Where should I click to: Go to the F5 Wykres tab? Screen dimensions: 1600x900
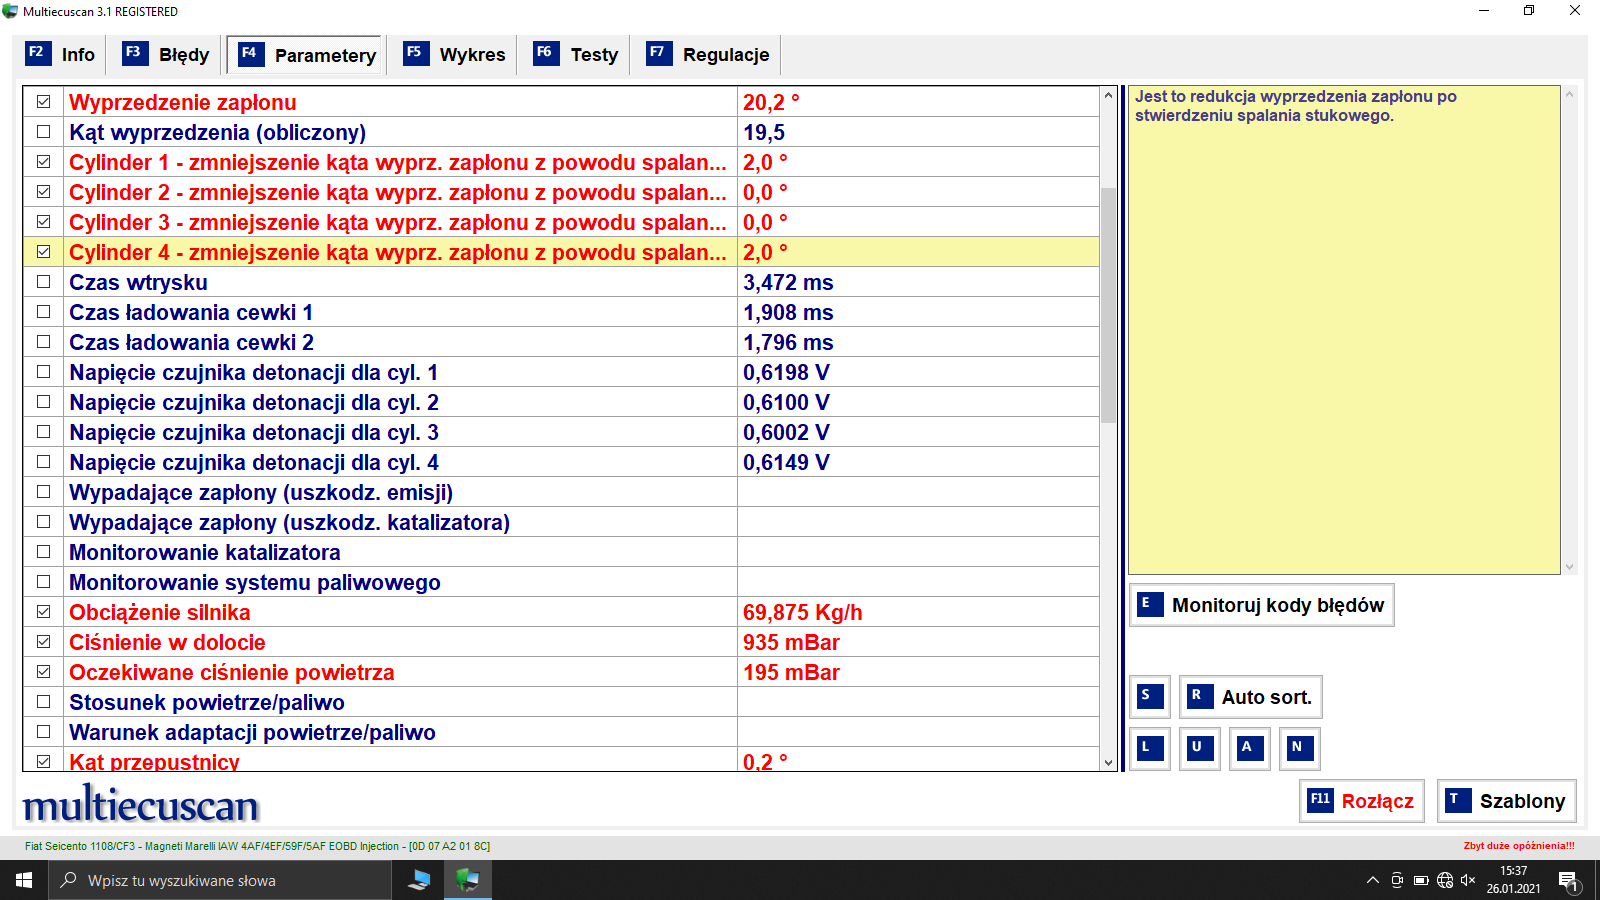pos(455,54)
